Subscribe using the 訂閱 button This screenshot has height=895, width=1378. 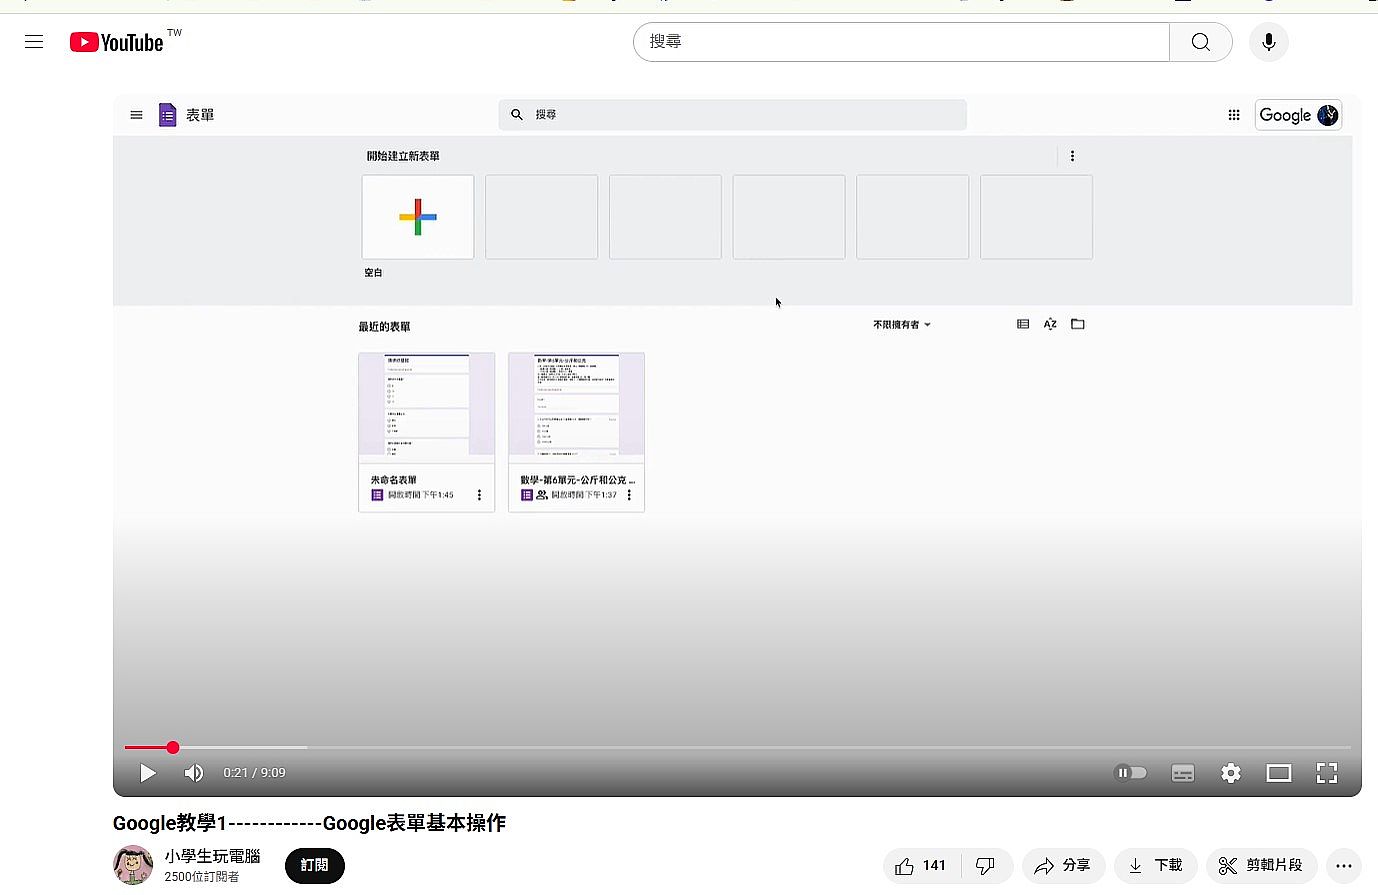(314, 866)
